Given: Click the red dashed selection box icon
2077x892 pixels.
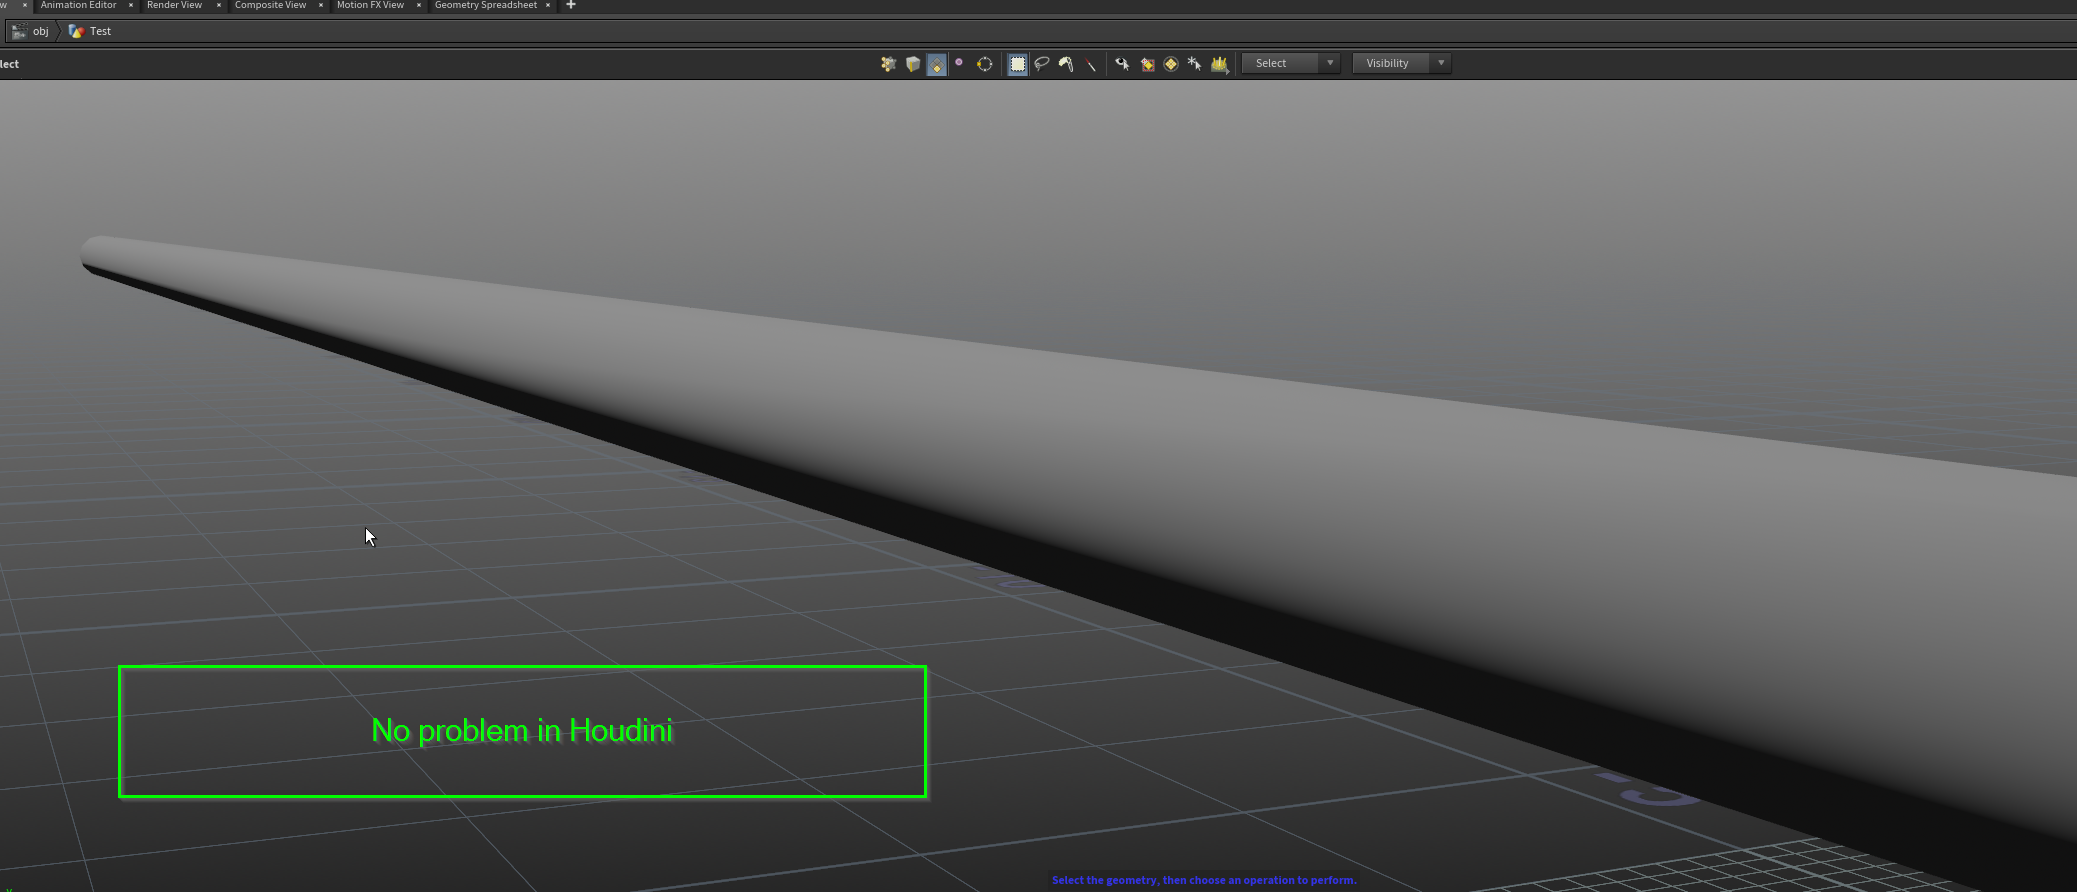Looking at the screenshot, I should tap(1147, 64).
